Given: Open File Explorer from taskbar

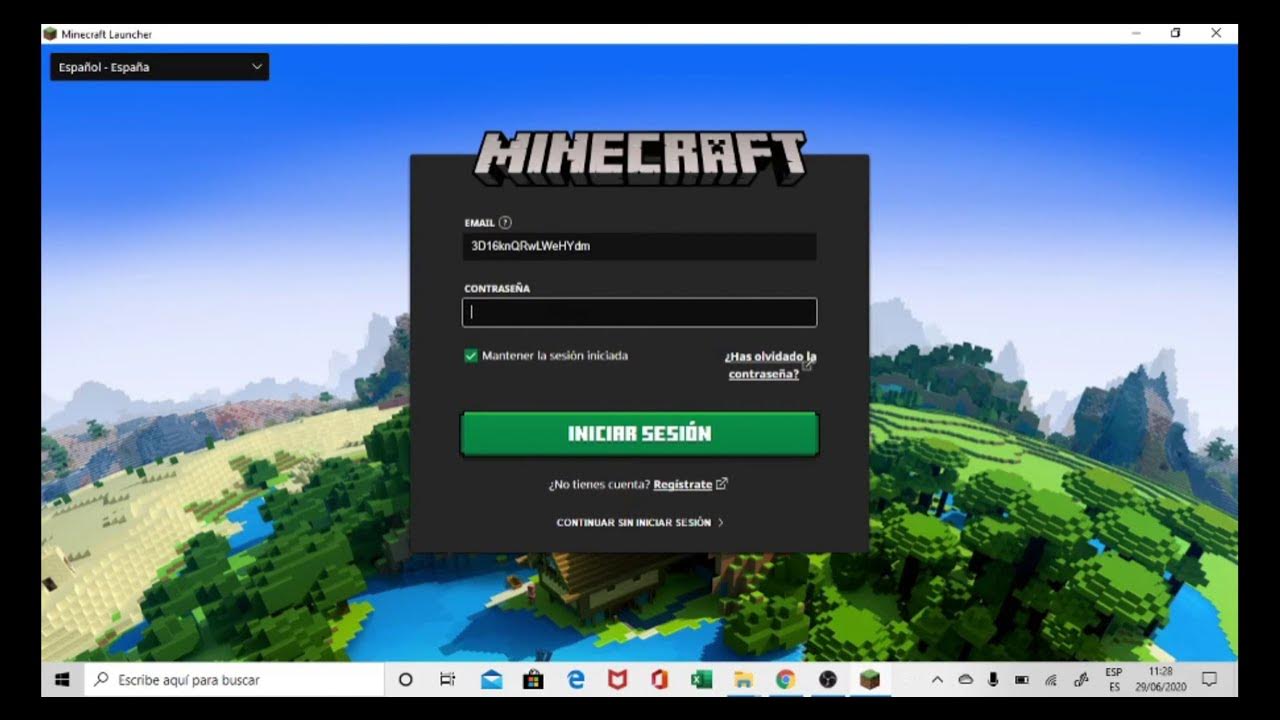Looking at the screenshot, I should tap(743, 680).
